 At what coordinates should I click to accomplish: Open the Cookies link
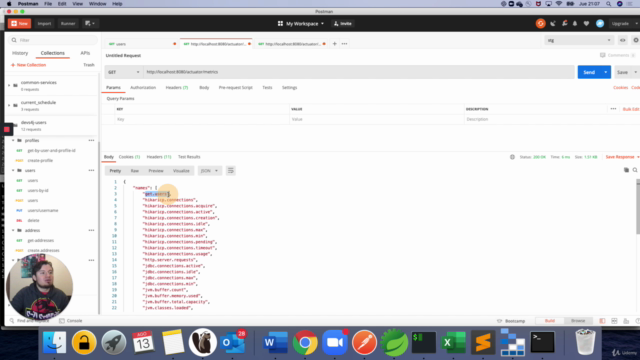(620, 88)
